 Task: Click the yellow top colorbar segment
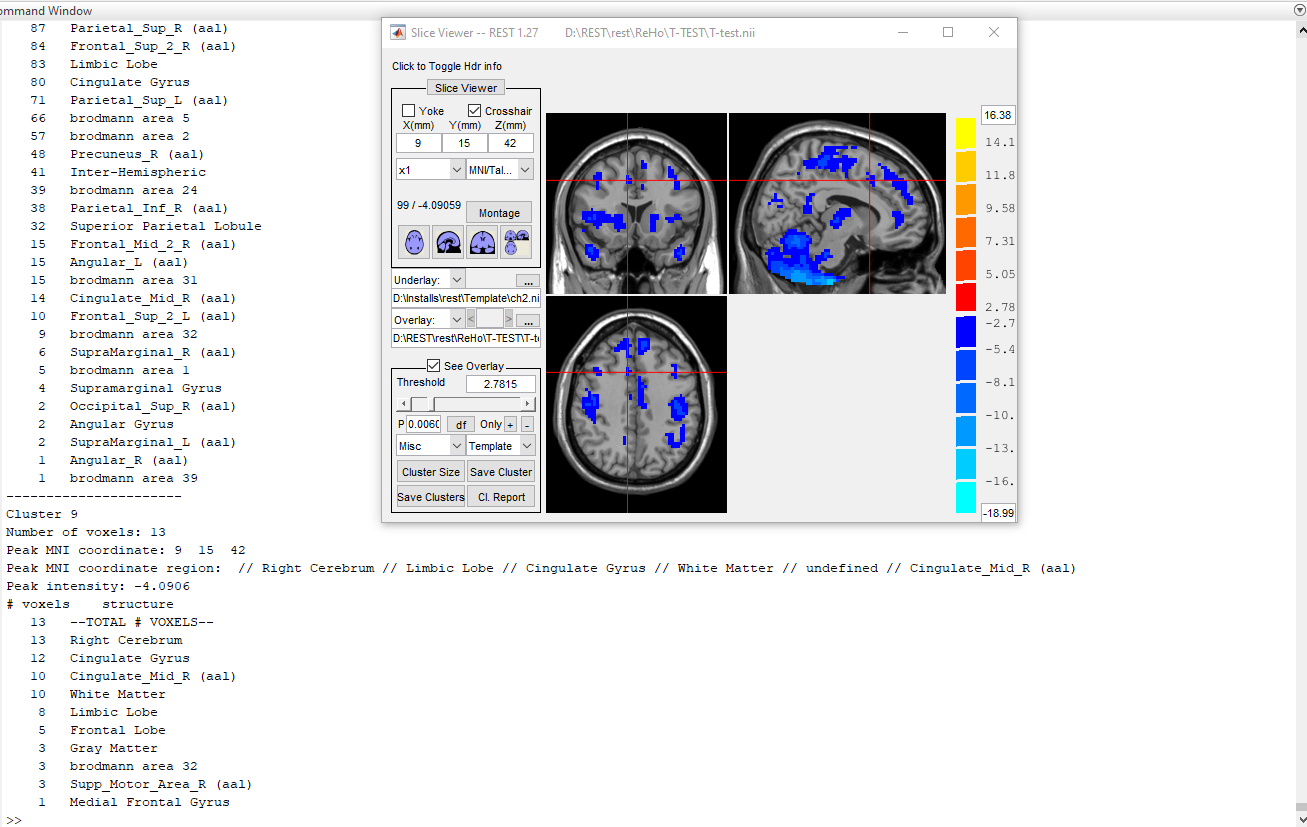coord(966,133)
